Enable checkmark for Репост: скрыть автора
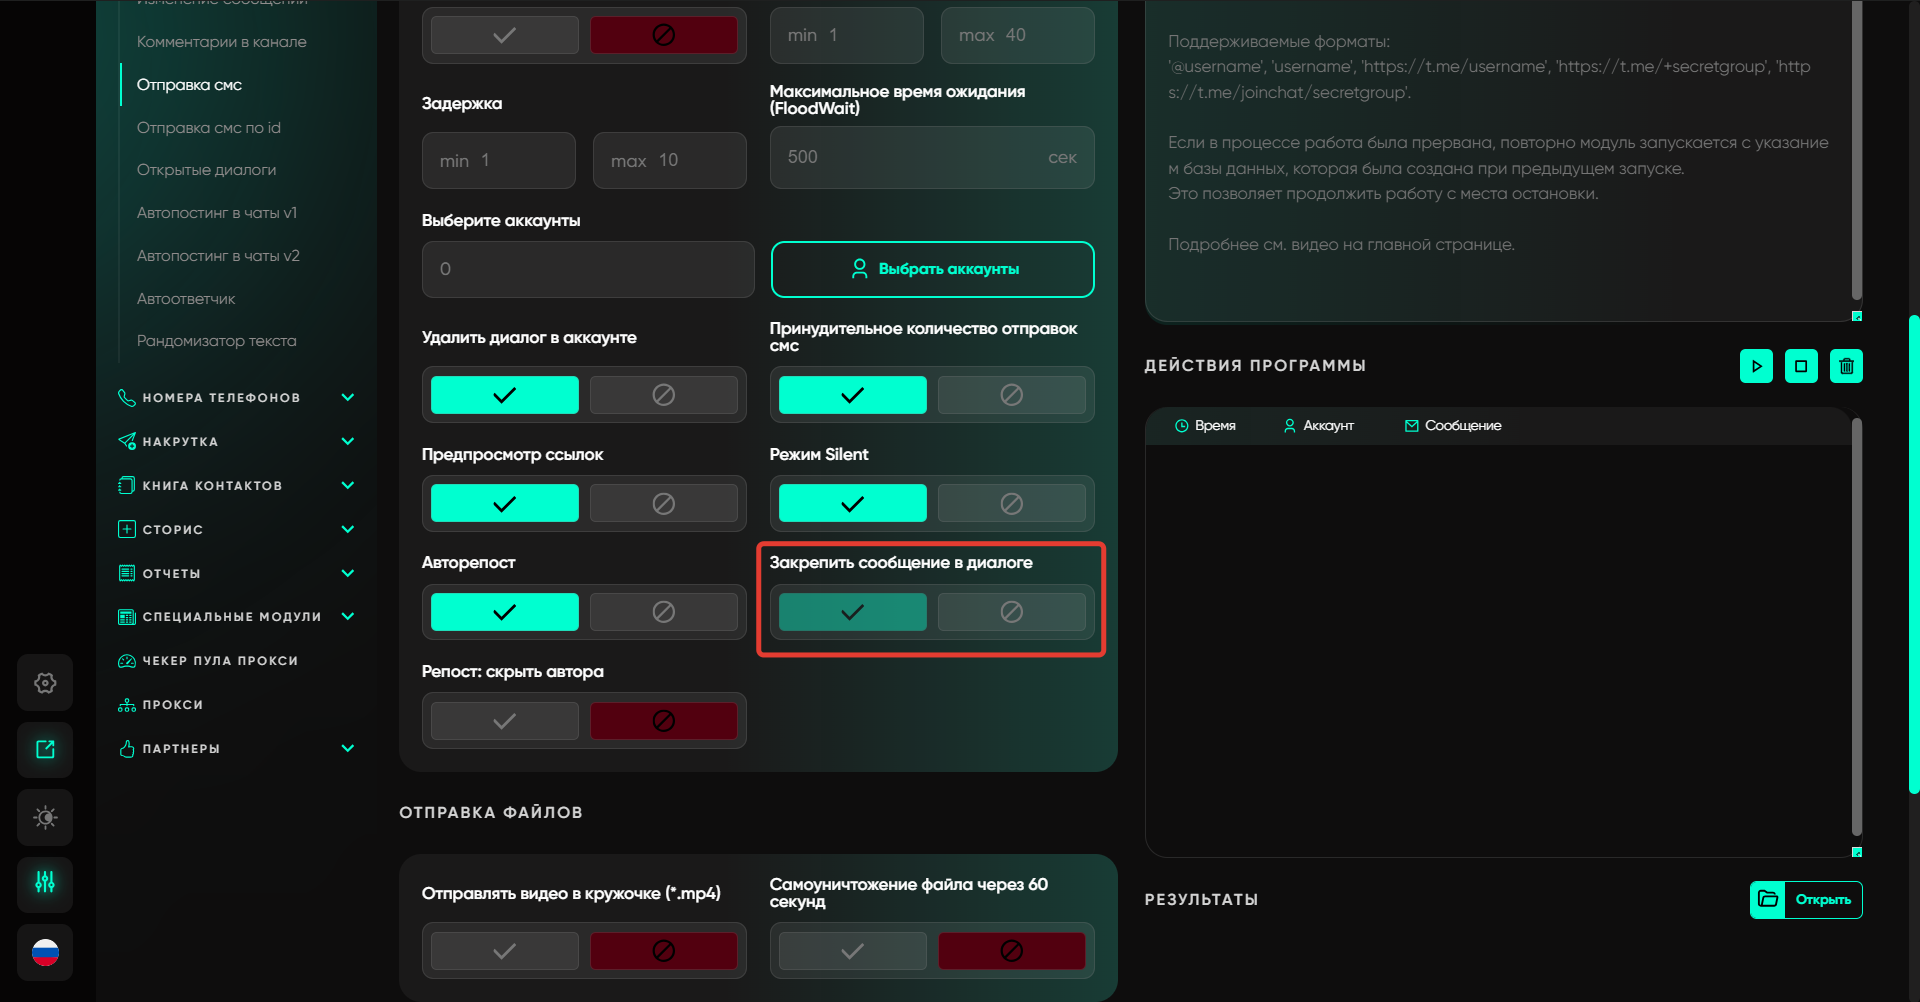This screenshot has height=1002, width=1920. click(504, 721)
